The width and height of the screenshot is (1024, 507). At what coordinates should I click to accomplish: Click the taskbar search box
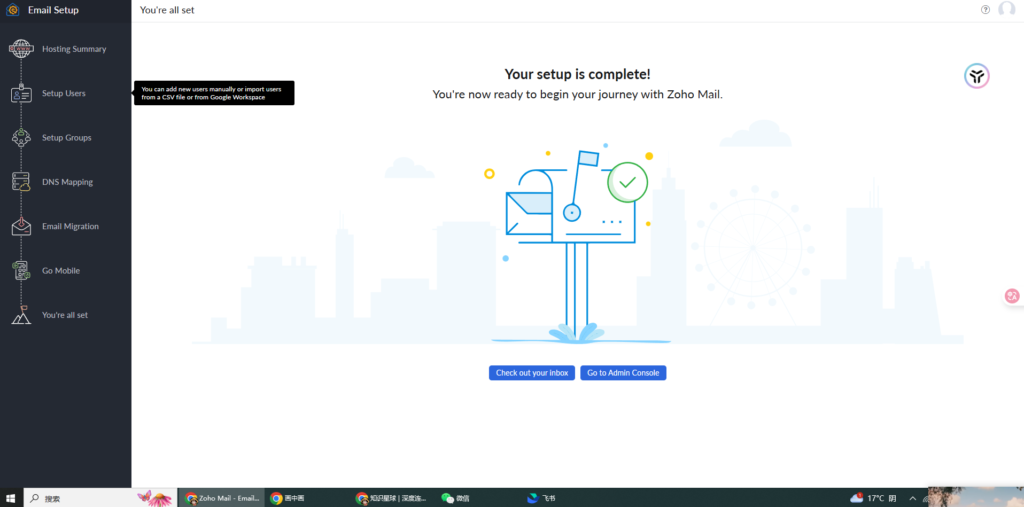(100, 498)
